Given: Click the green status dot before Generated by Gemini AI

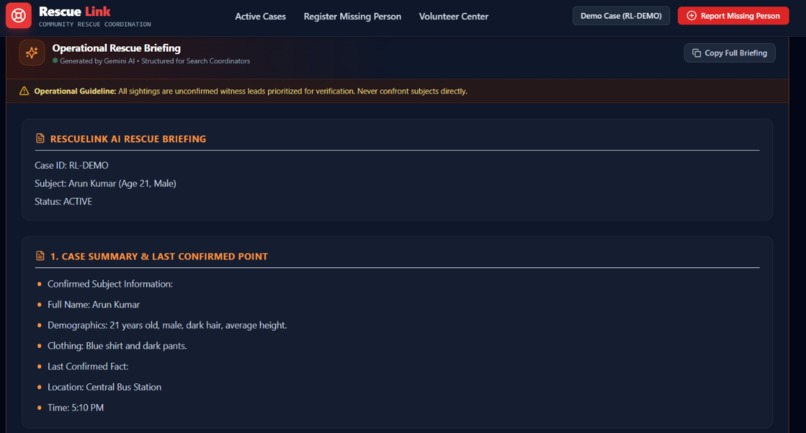Looking at the screenshot, I should [55, 61].
